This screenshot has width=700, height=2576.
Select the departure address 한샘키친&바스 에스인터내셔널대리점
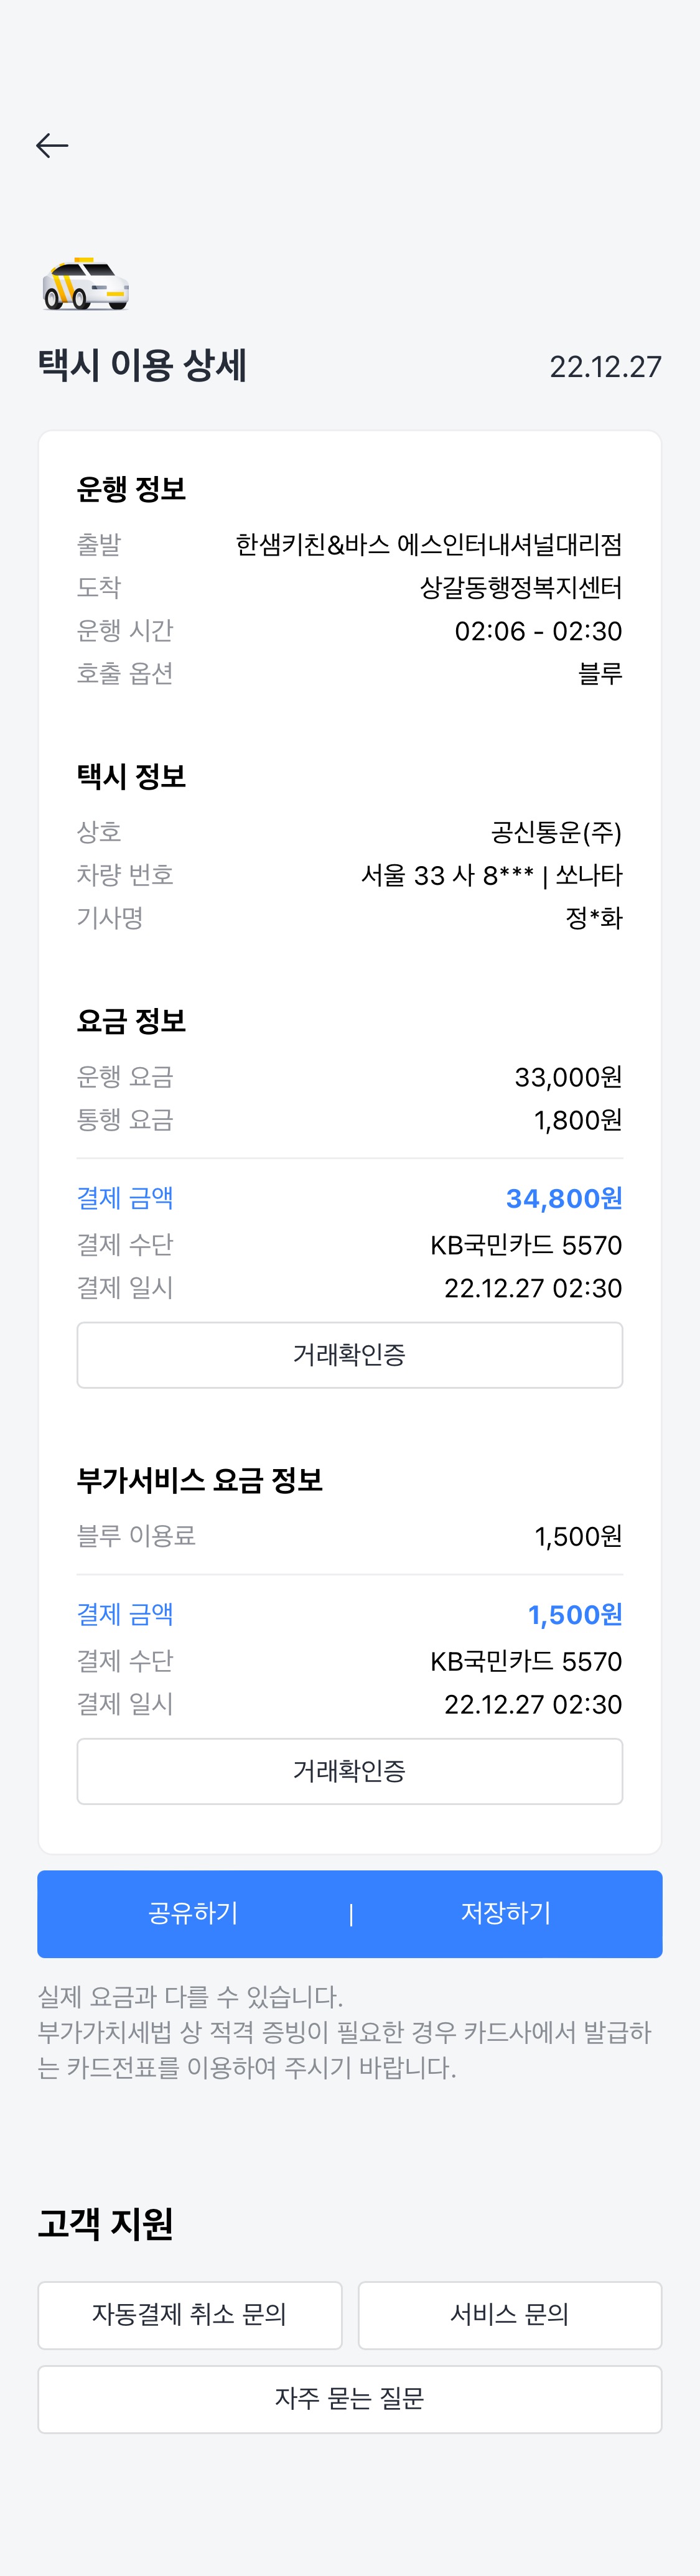tap(428, 545)
